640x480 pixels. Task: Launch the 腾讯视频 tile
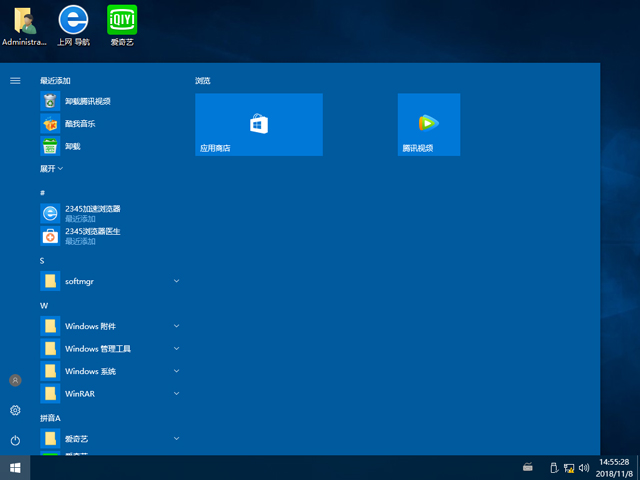428,124
